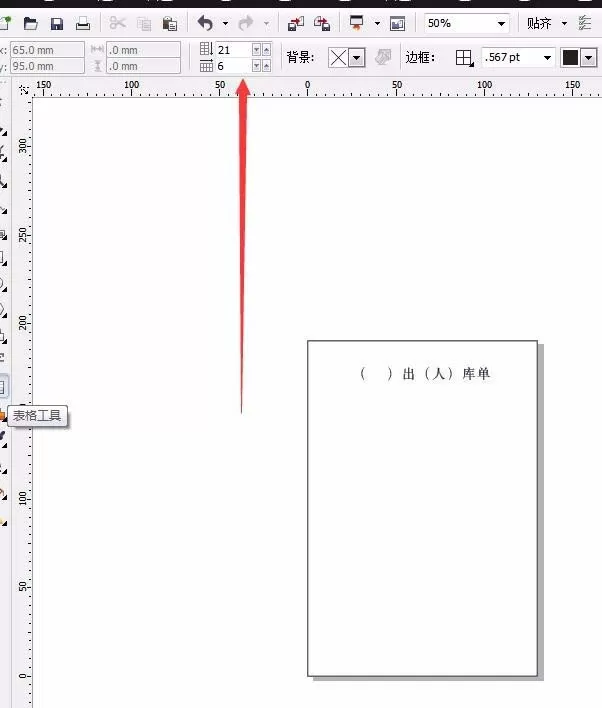This screenshot has width=602, height=708.
Task: Click the Cut scissors icon
Action: point(117,23)
